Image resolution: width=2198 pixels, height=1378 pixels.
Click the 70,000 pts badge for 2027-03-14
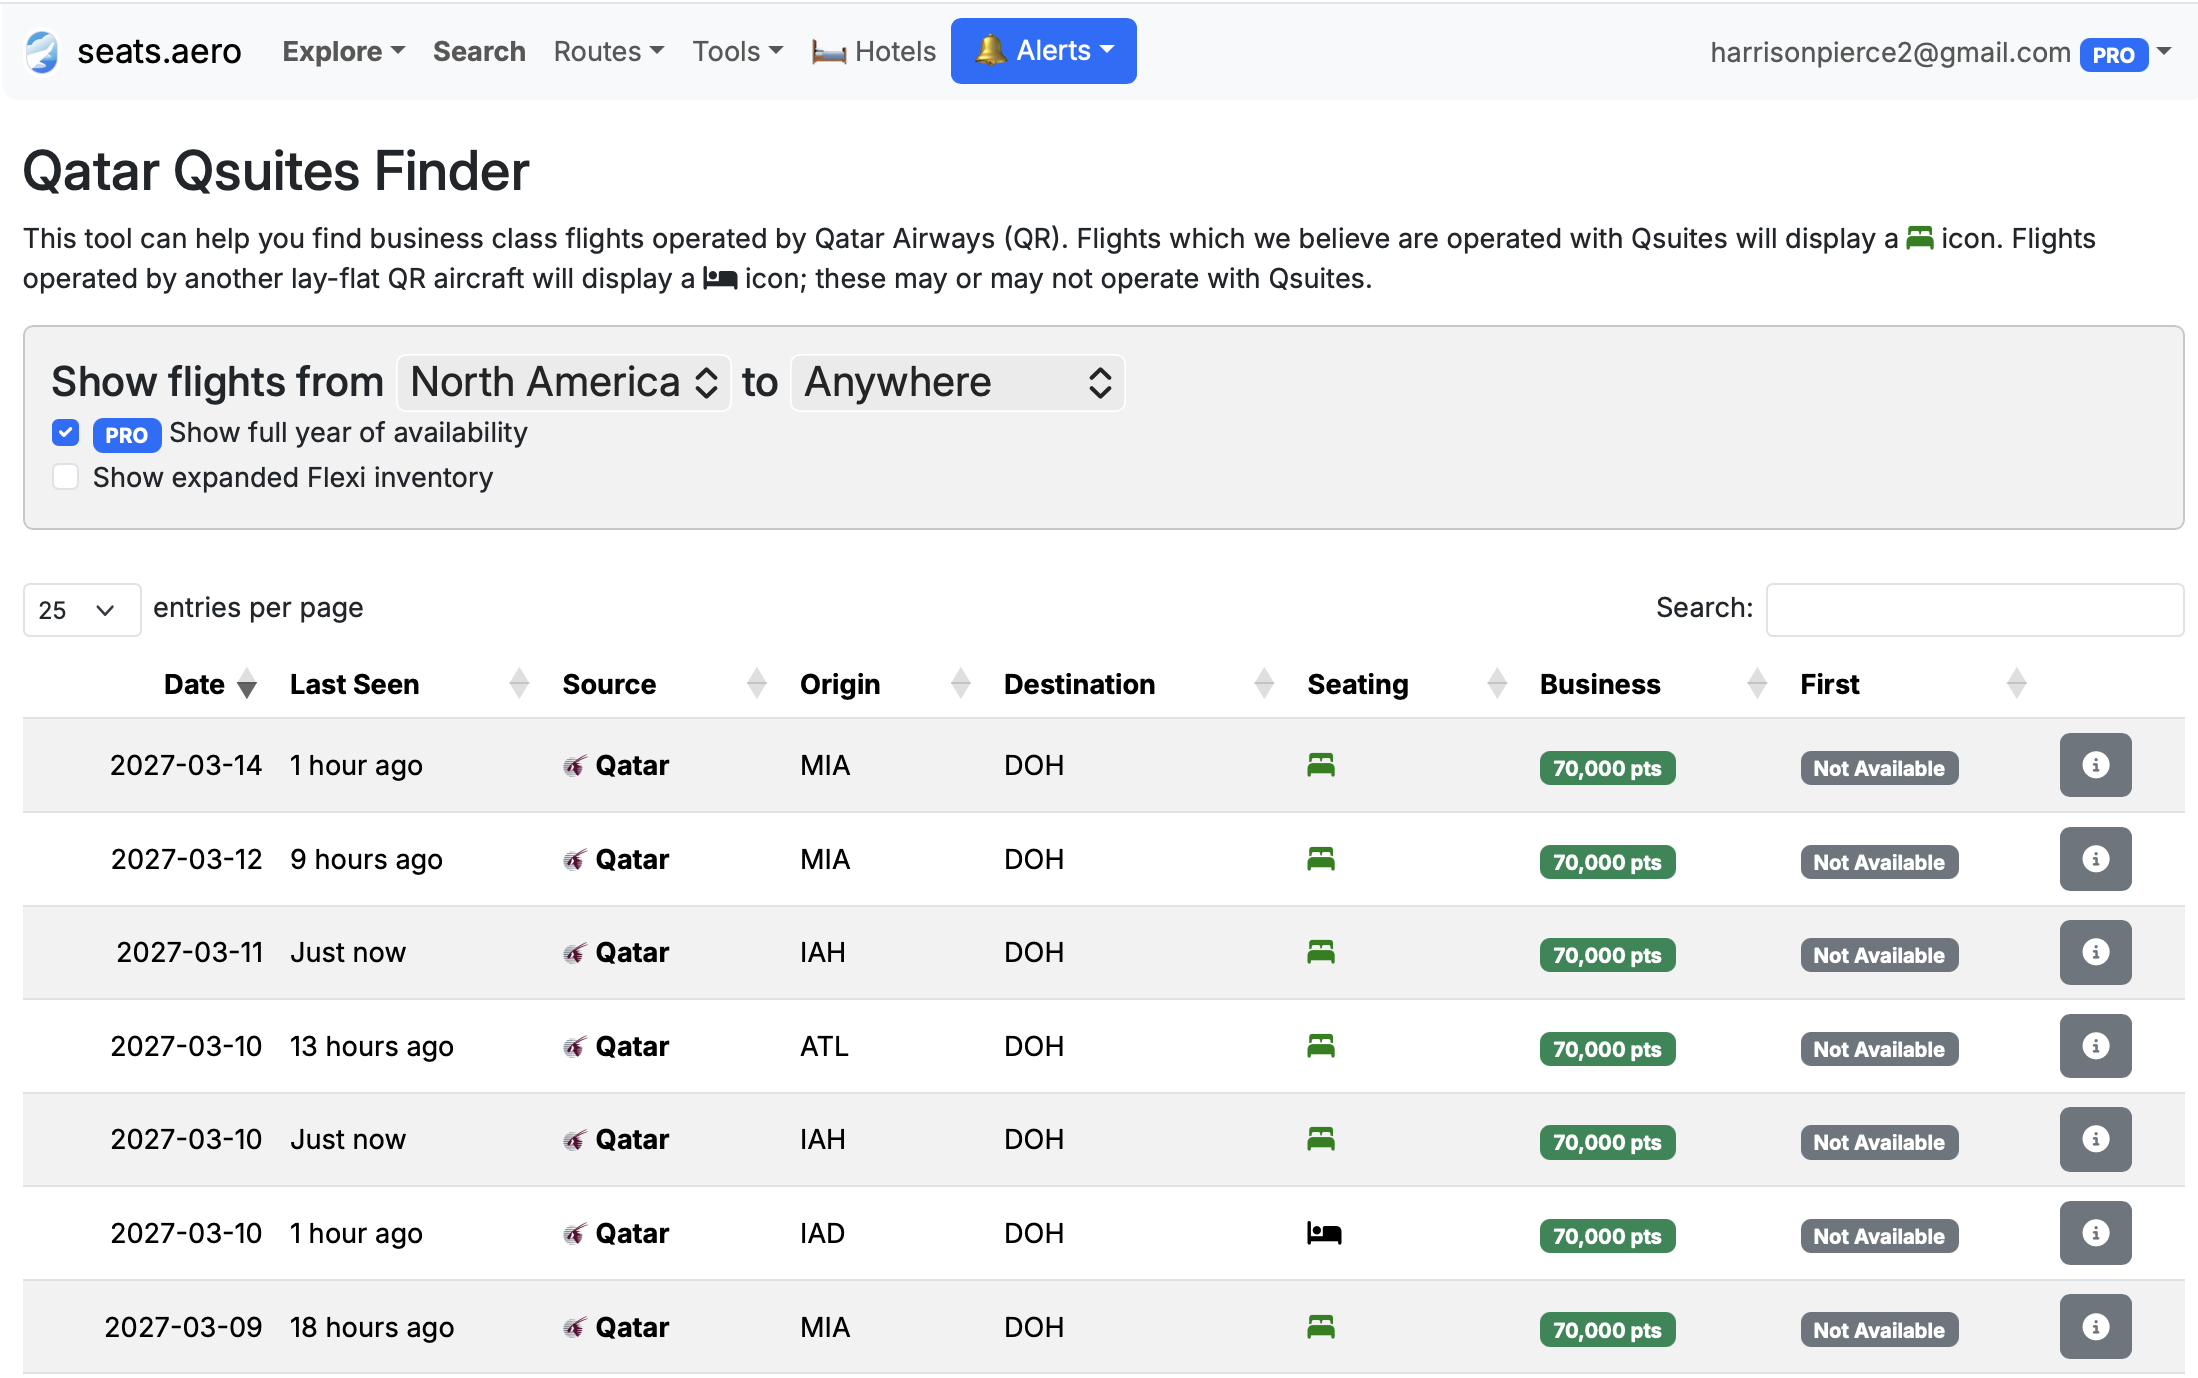[x=1607, y=768]
